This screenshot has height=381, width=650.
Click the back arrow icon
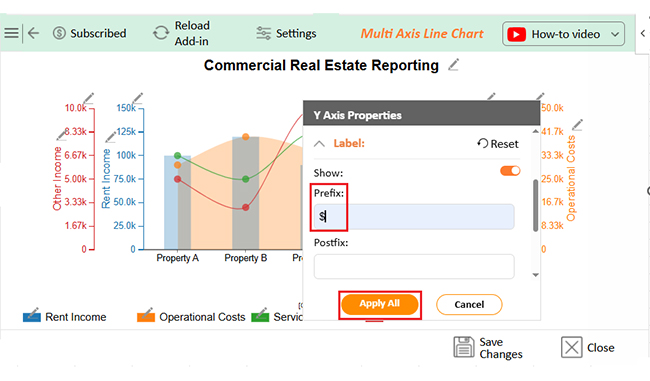click(33, 33)
